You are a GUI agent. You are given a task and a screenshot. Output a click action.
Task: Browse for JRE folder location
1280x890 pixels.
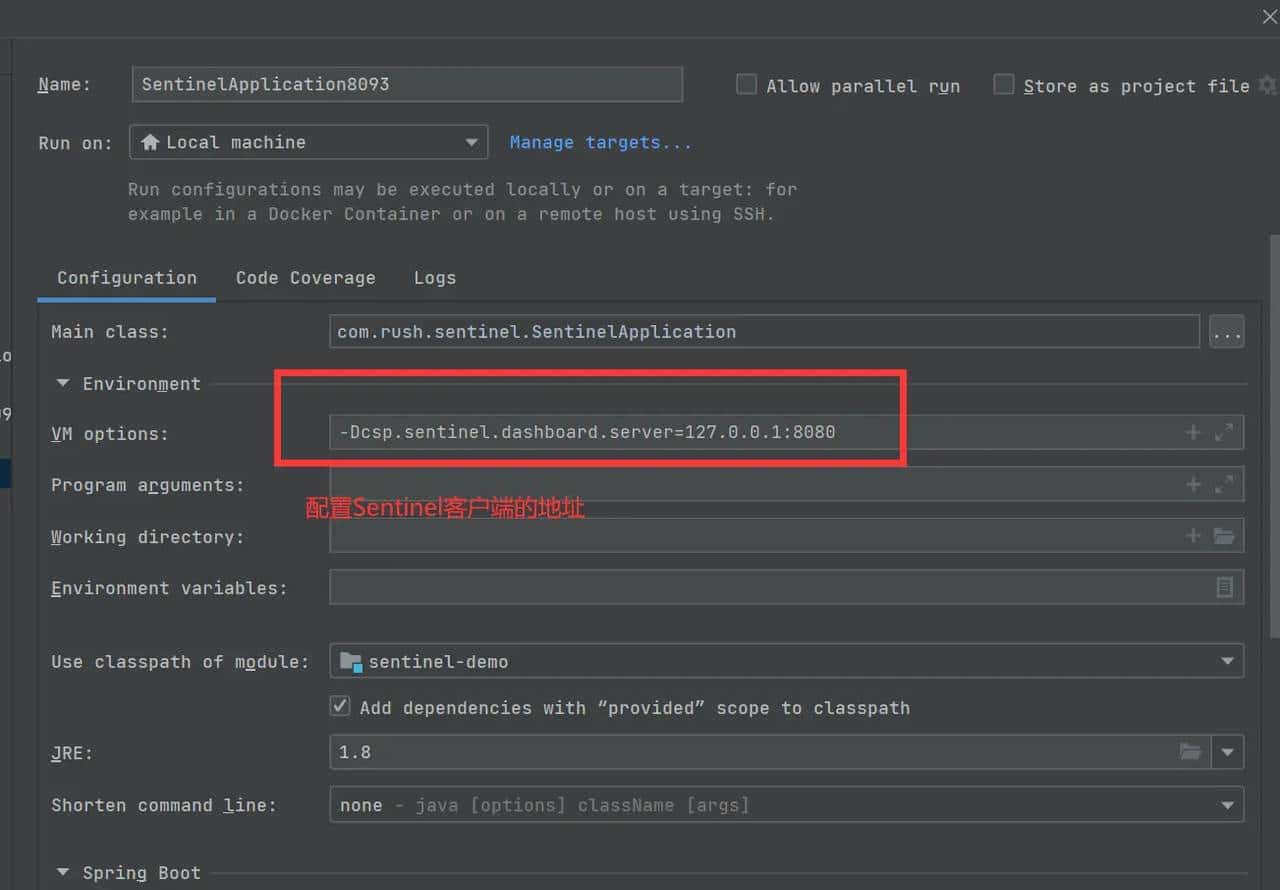[x=1190, y=752]
